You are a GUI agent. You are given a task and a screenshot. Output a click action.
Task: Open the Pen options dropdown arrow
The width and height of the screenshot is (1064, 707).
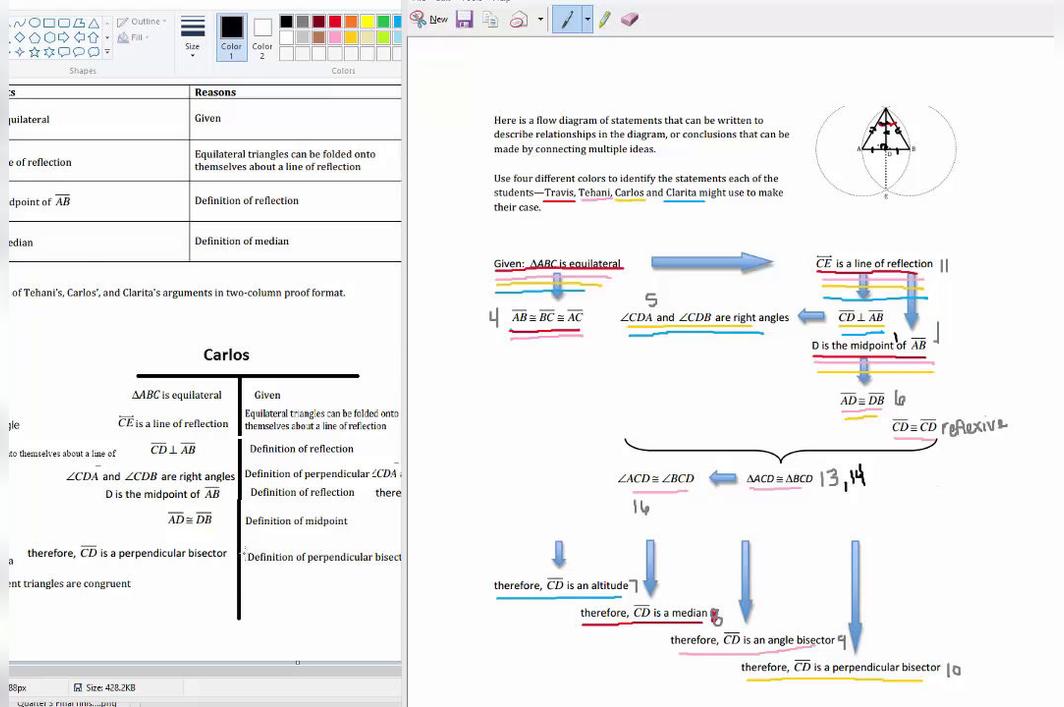click(587, 19)
